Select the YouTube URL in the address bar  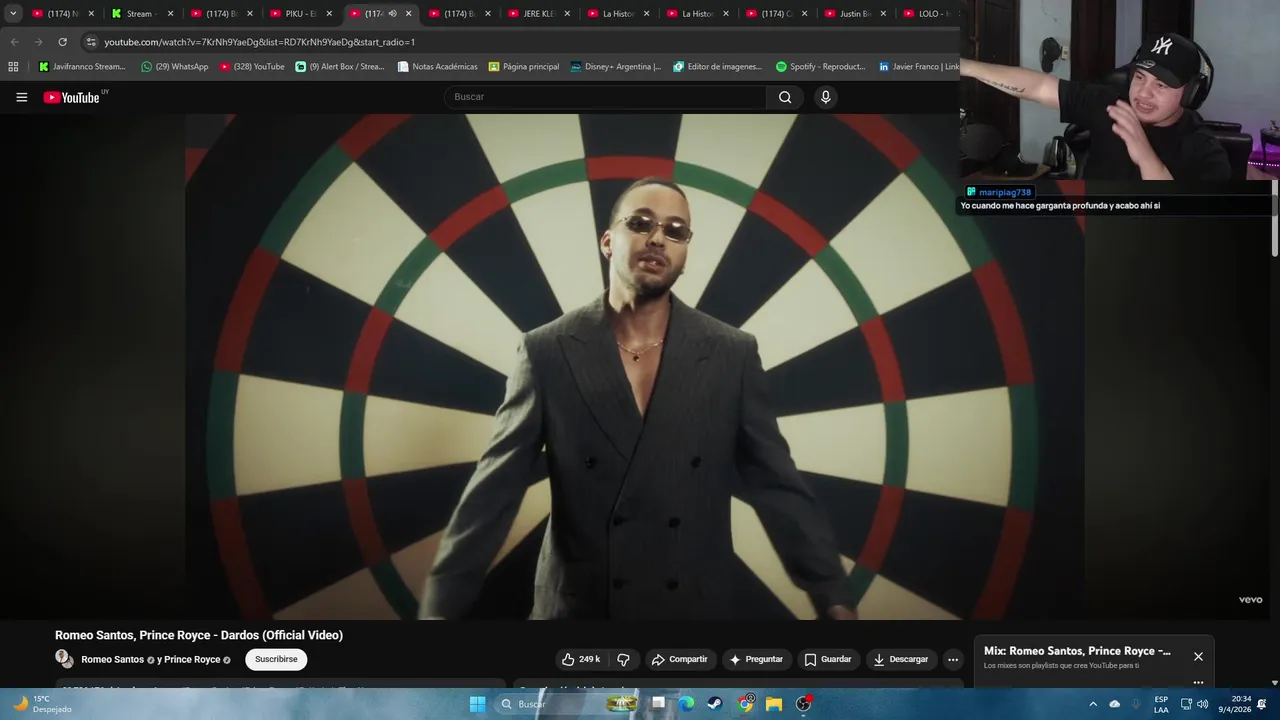pyautogui.click(x=259, y=42)
